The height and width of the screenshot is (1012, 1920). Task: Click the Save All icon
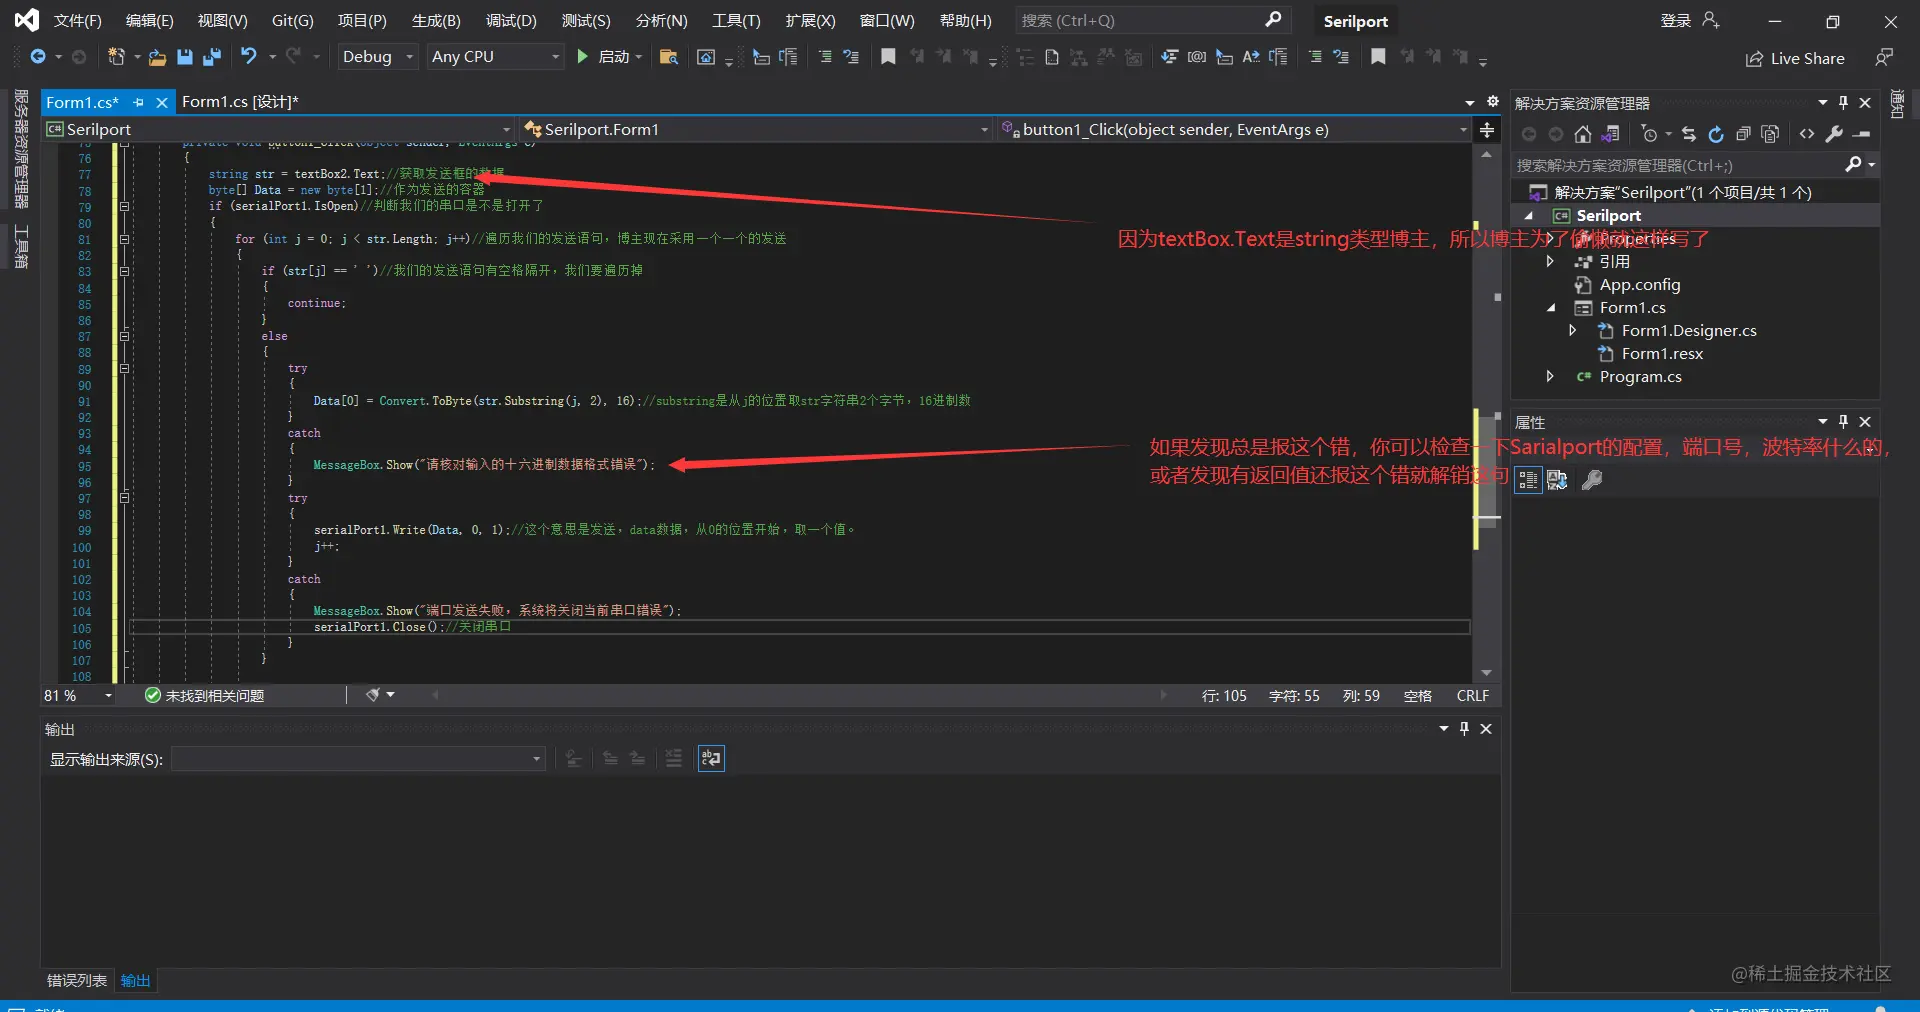tap(211, 57)
